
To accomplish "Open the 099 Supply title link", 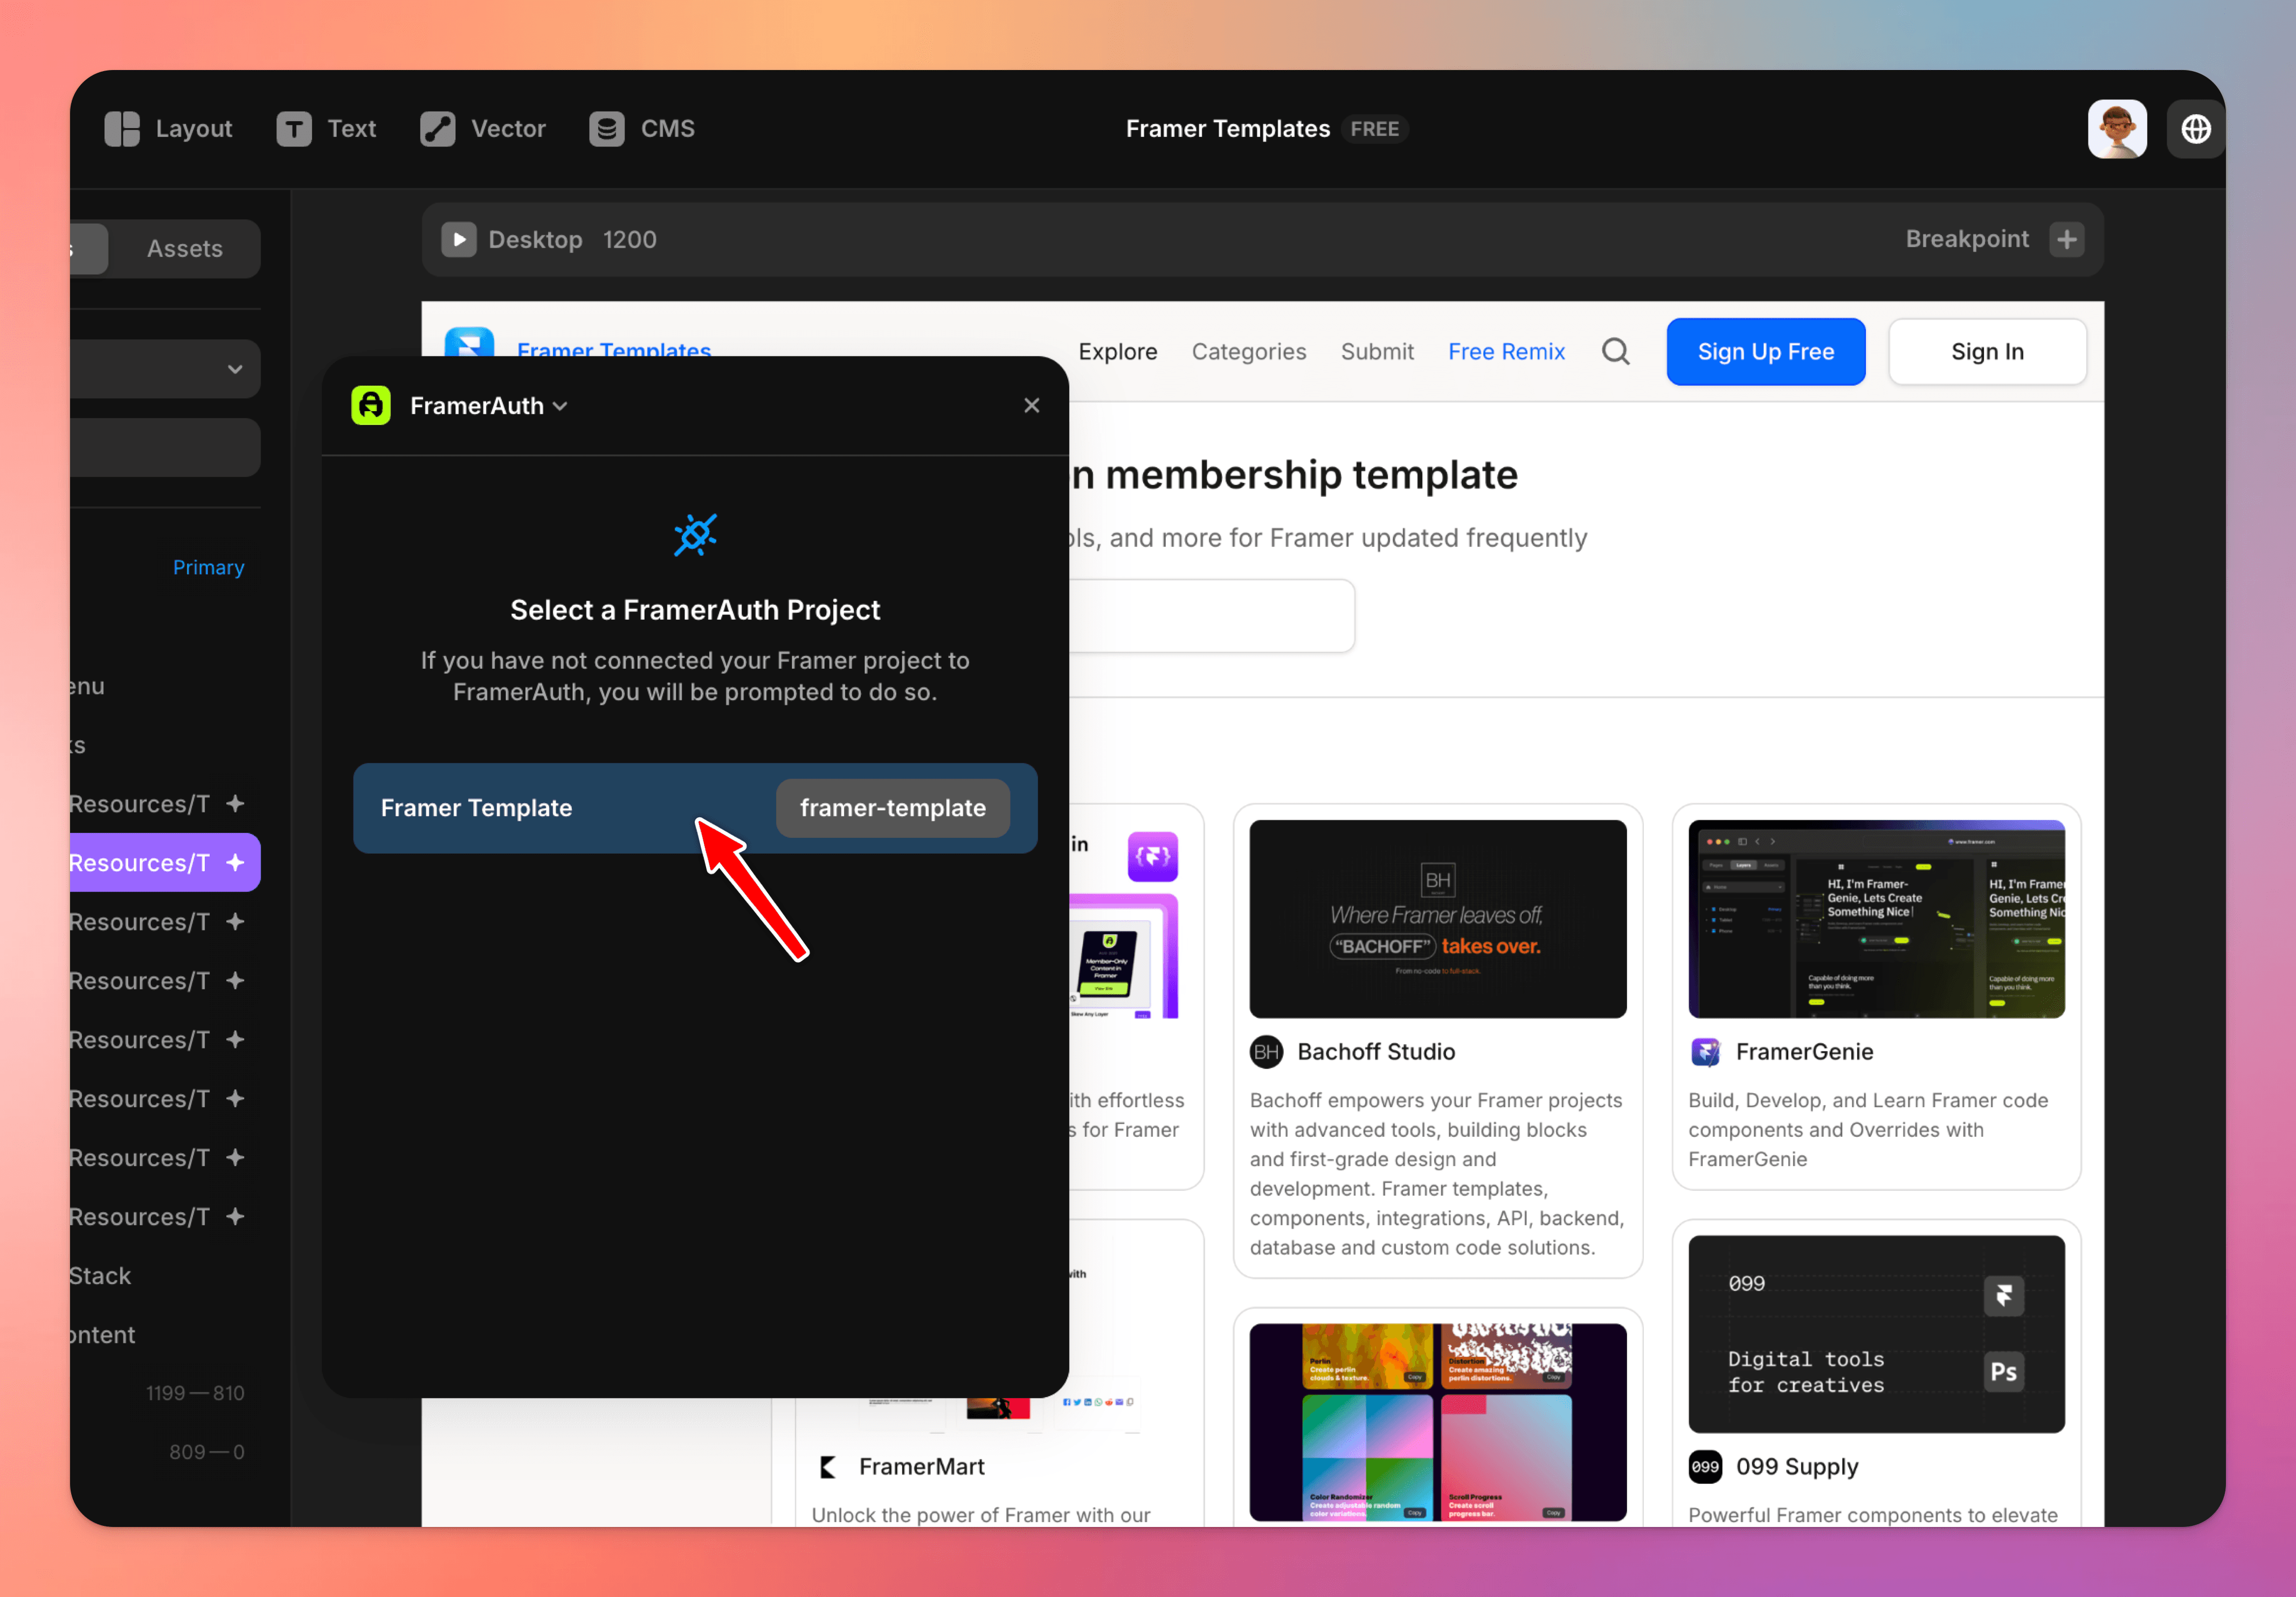I will tap(1796, 1467).
